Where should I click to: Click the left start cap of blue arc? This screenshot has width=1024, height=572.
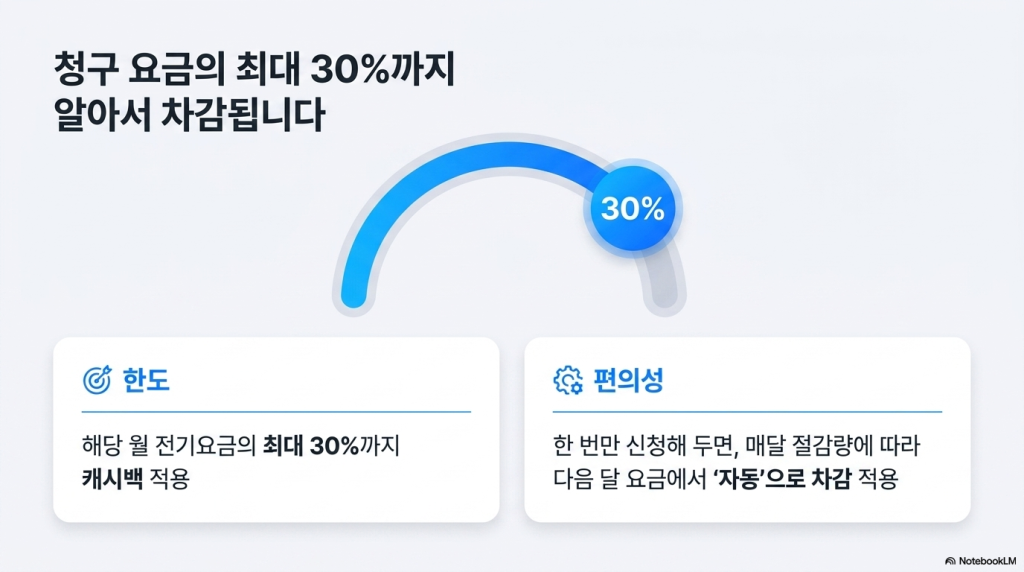(x=354, y=295)
